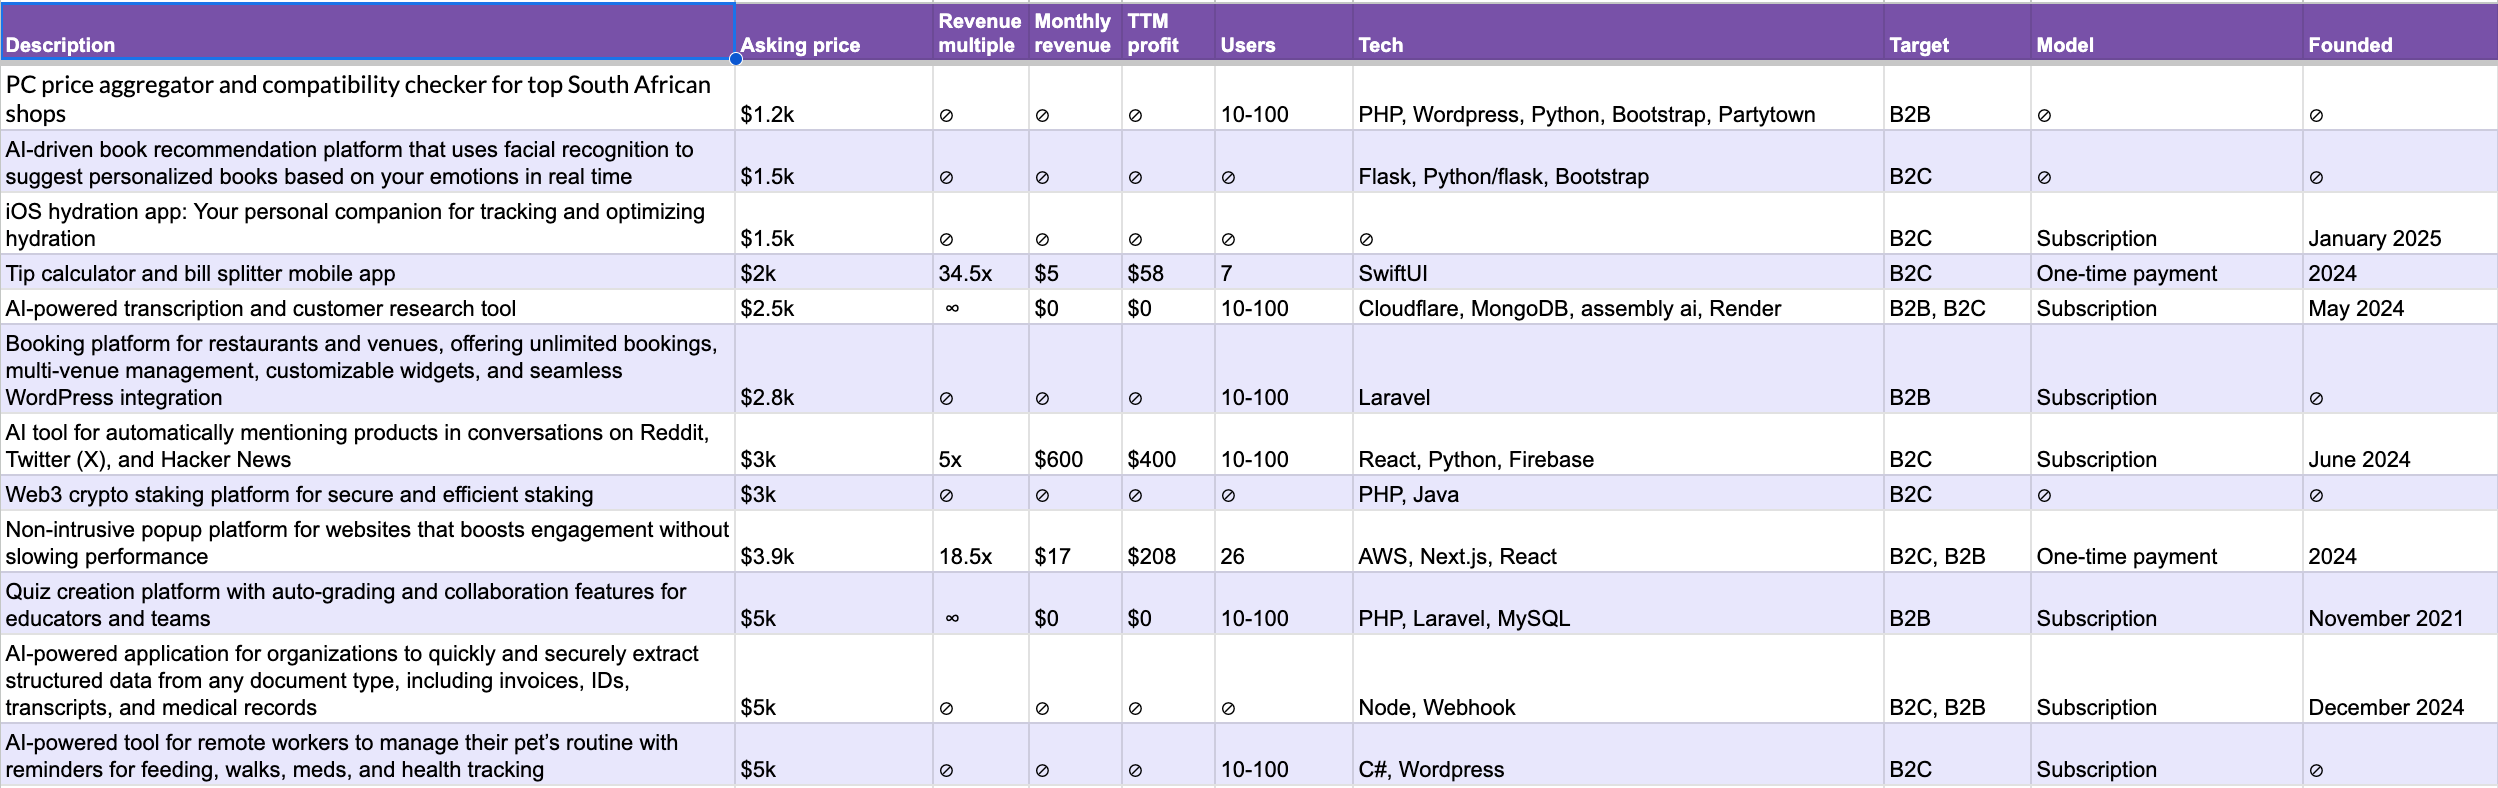The height and width of the screenshot is (788, 2498).
Task: Click the $3.9k asking price cell
Action: tap(834, 542)
